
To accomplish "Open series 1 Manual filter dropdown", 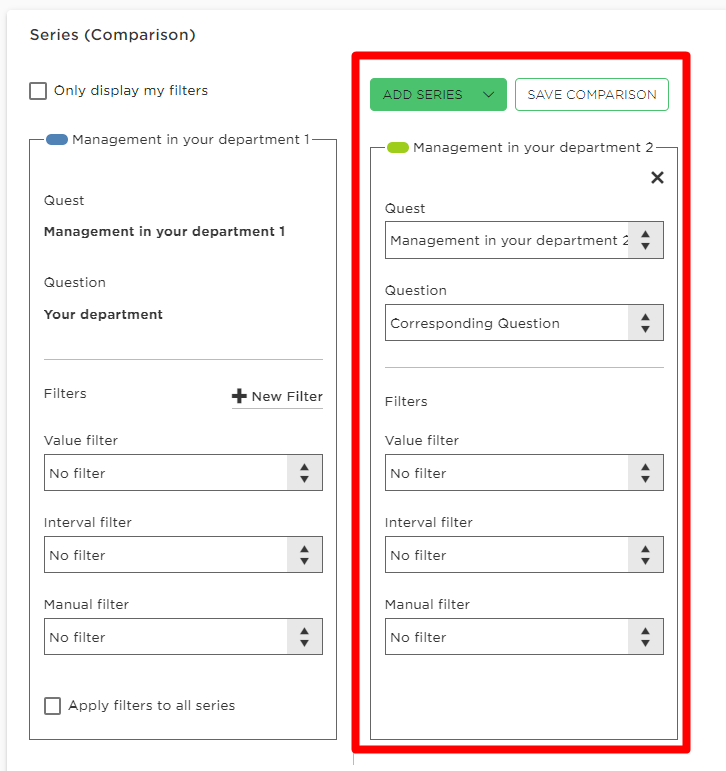I will 183,637.
